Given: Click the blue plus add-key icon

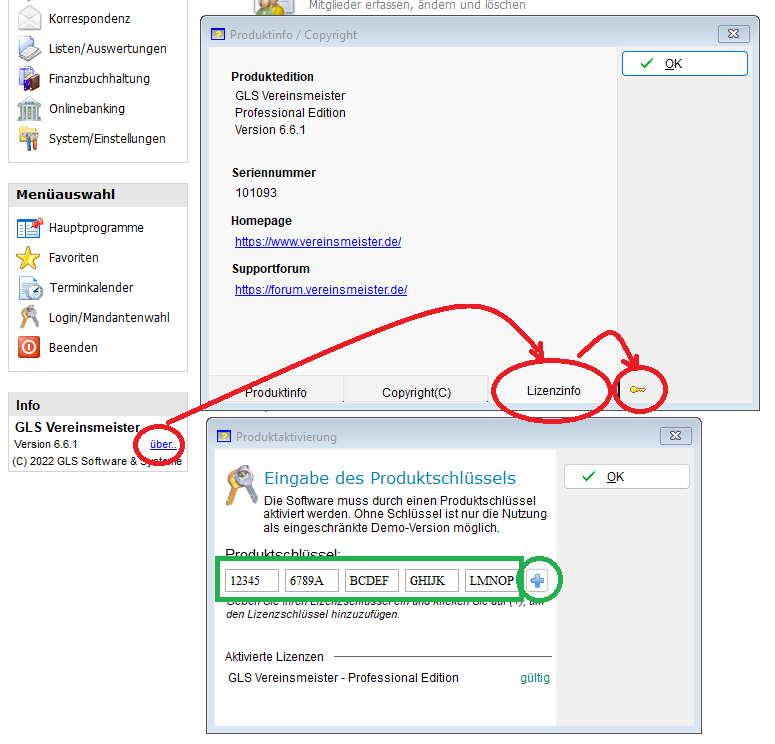Looking at the screenshot, I should [x=537, y=580].
